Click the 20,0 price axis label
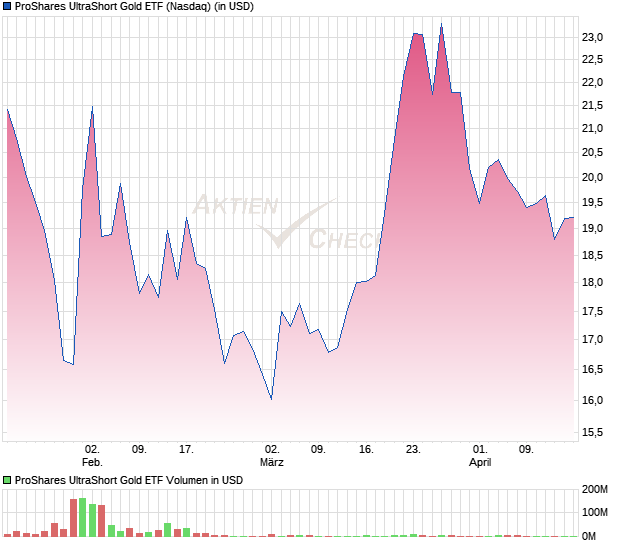620x546 pixels. click(x=593, y=177)
